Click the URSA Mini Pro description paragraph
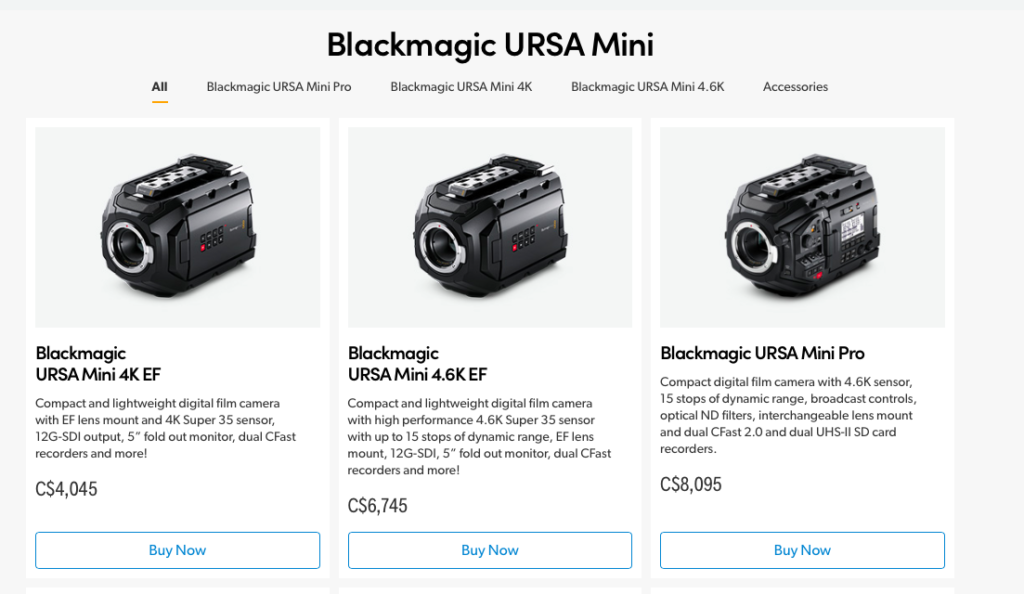1024x594 pixels. (787, 415)
